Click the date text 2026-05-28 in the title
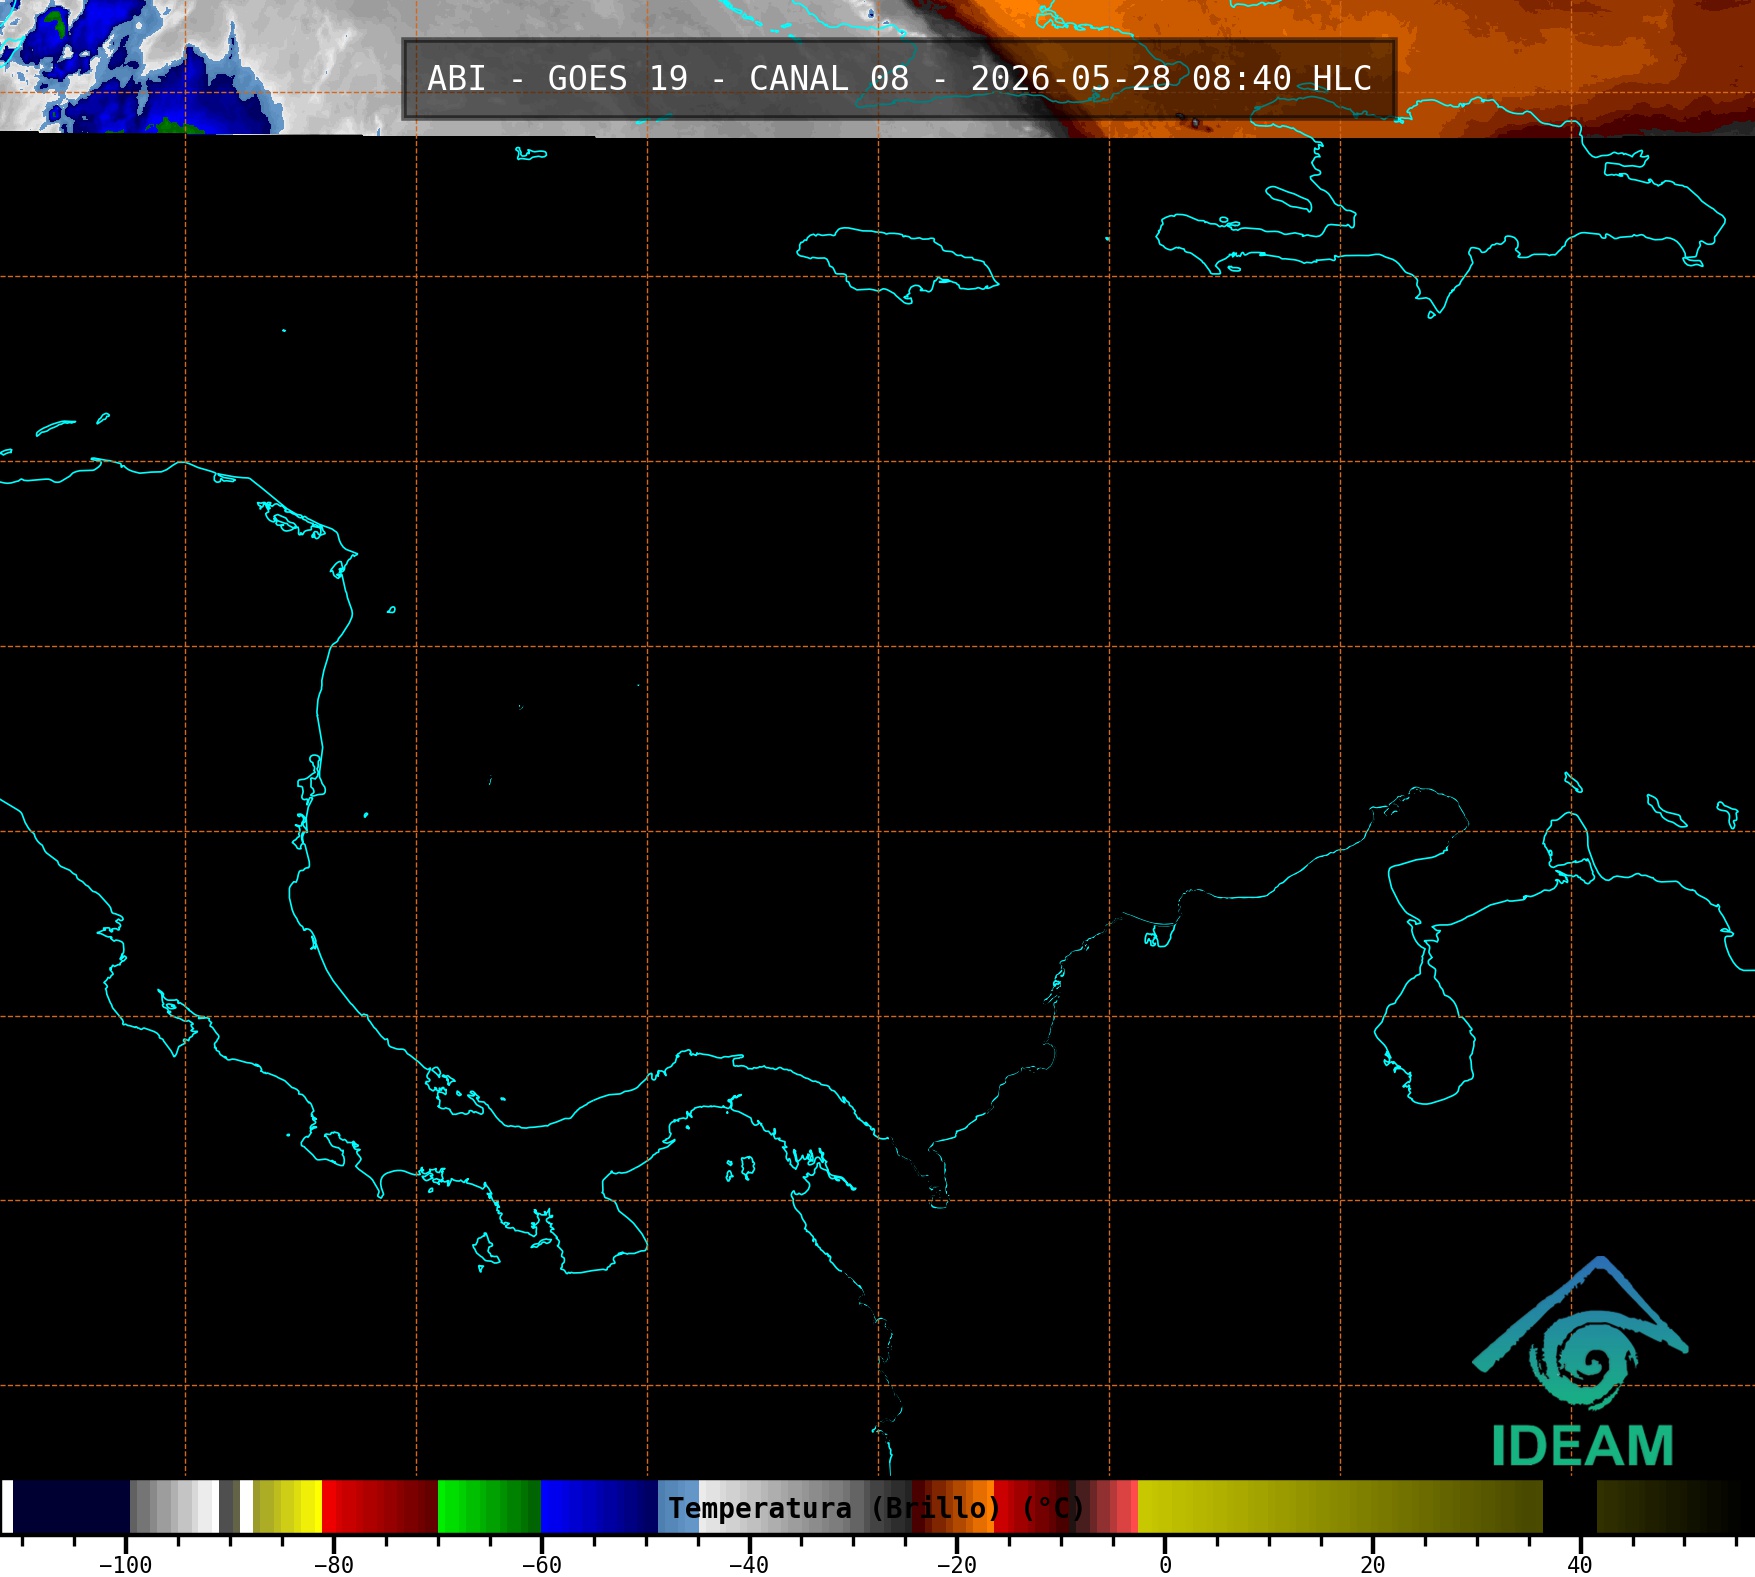Screen dimensions: 1755x1577 (x=1070, y=79)
